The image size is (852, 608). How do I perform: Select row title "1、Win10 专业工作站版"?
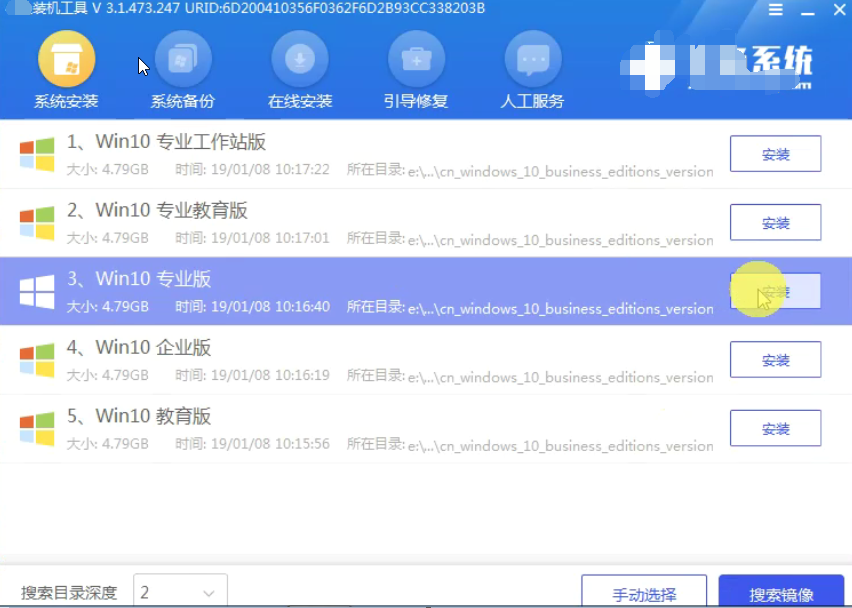166,142
